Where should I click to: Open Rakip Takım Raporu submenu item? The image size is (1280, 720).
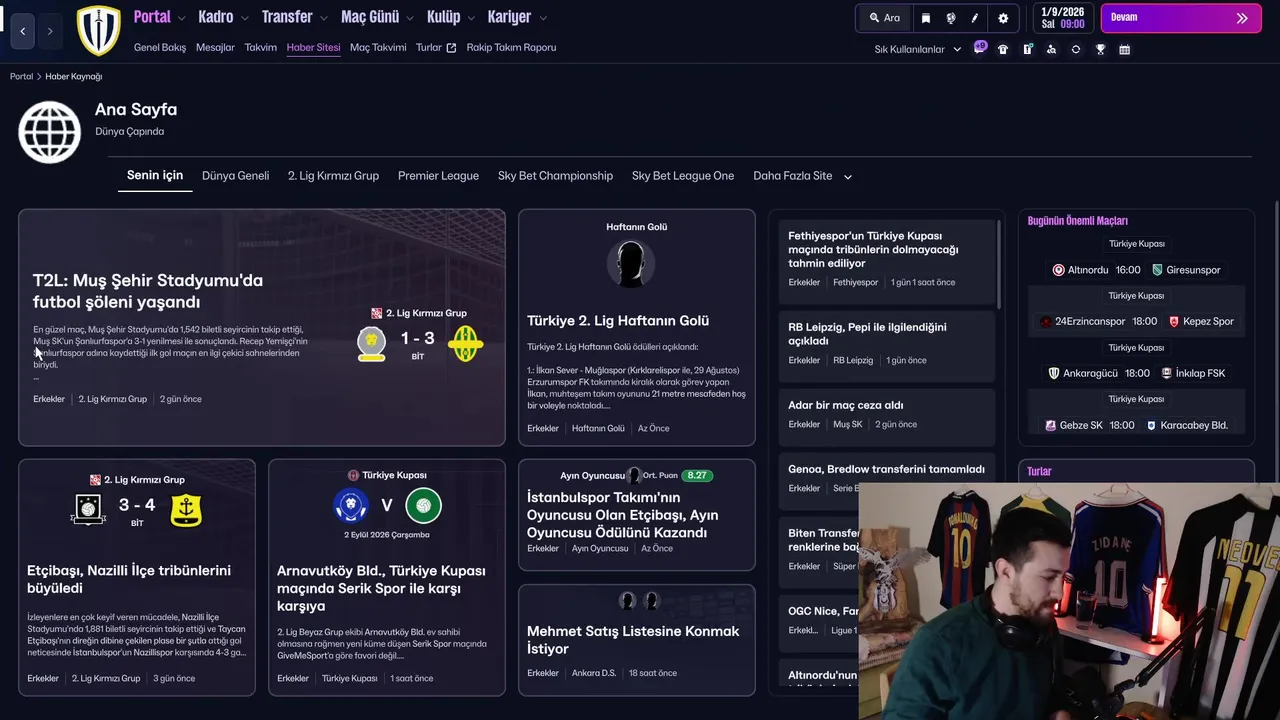tap(511, 47)
